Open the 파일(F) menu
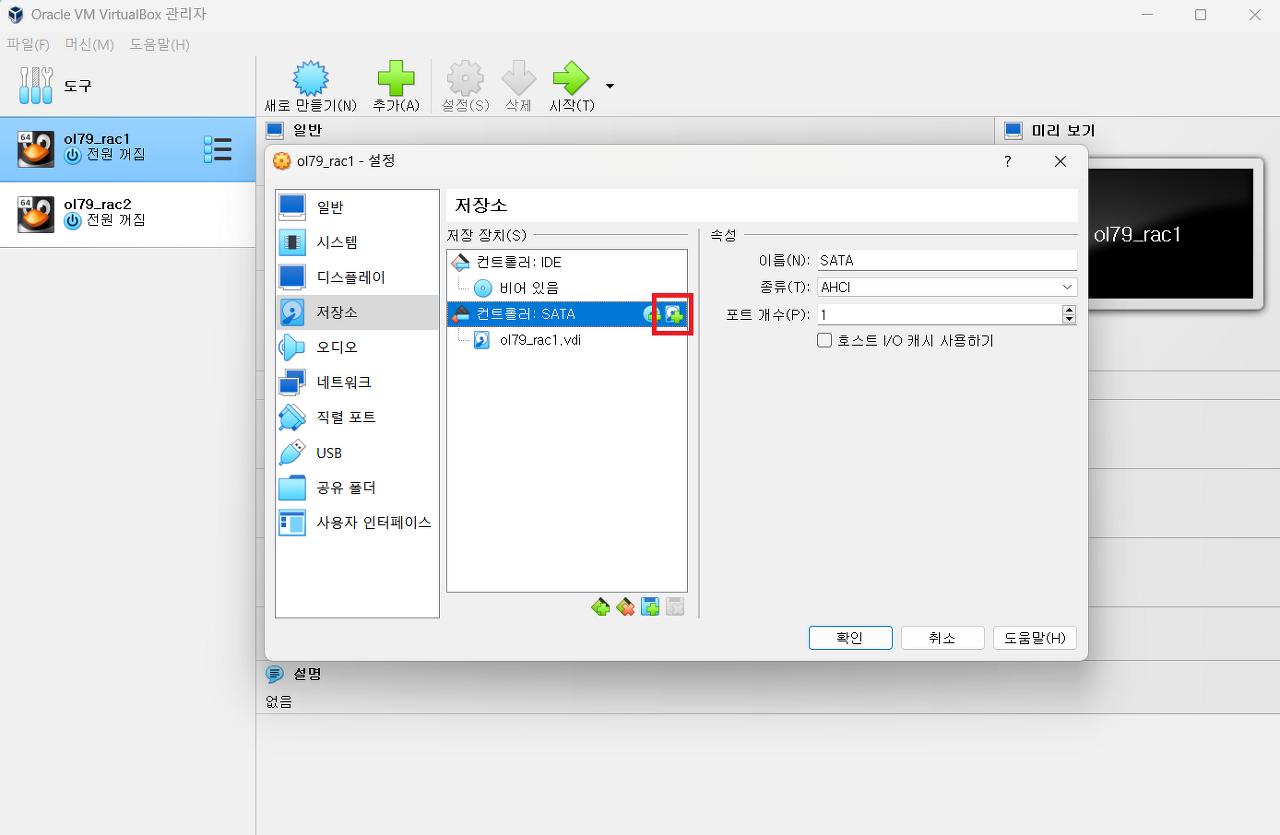 28,45
